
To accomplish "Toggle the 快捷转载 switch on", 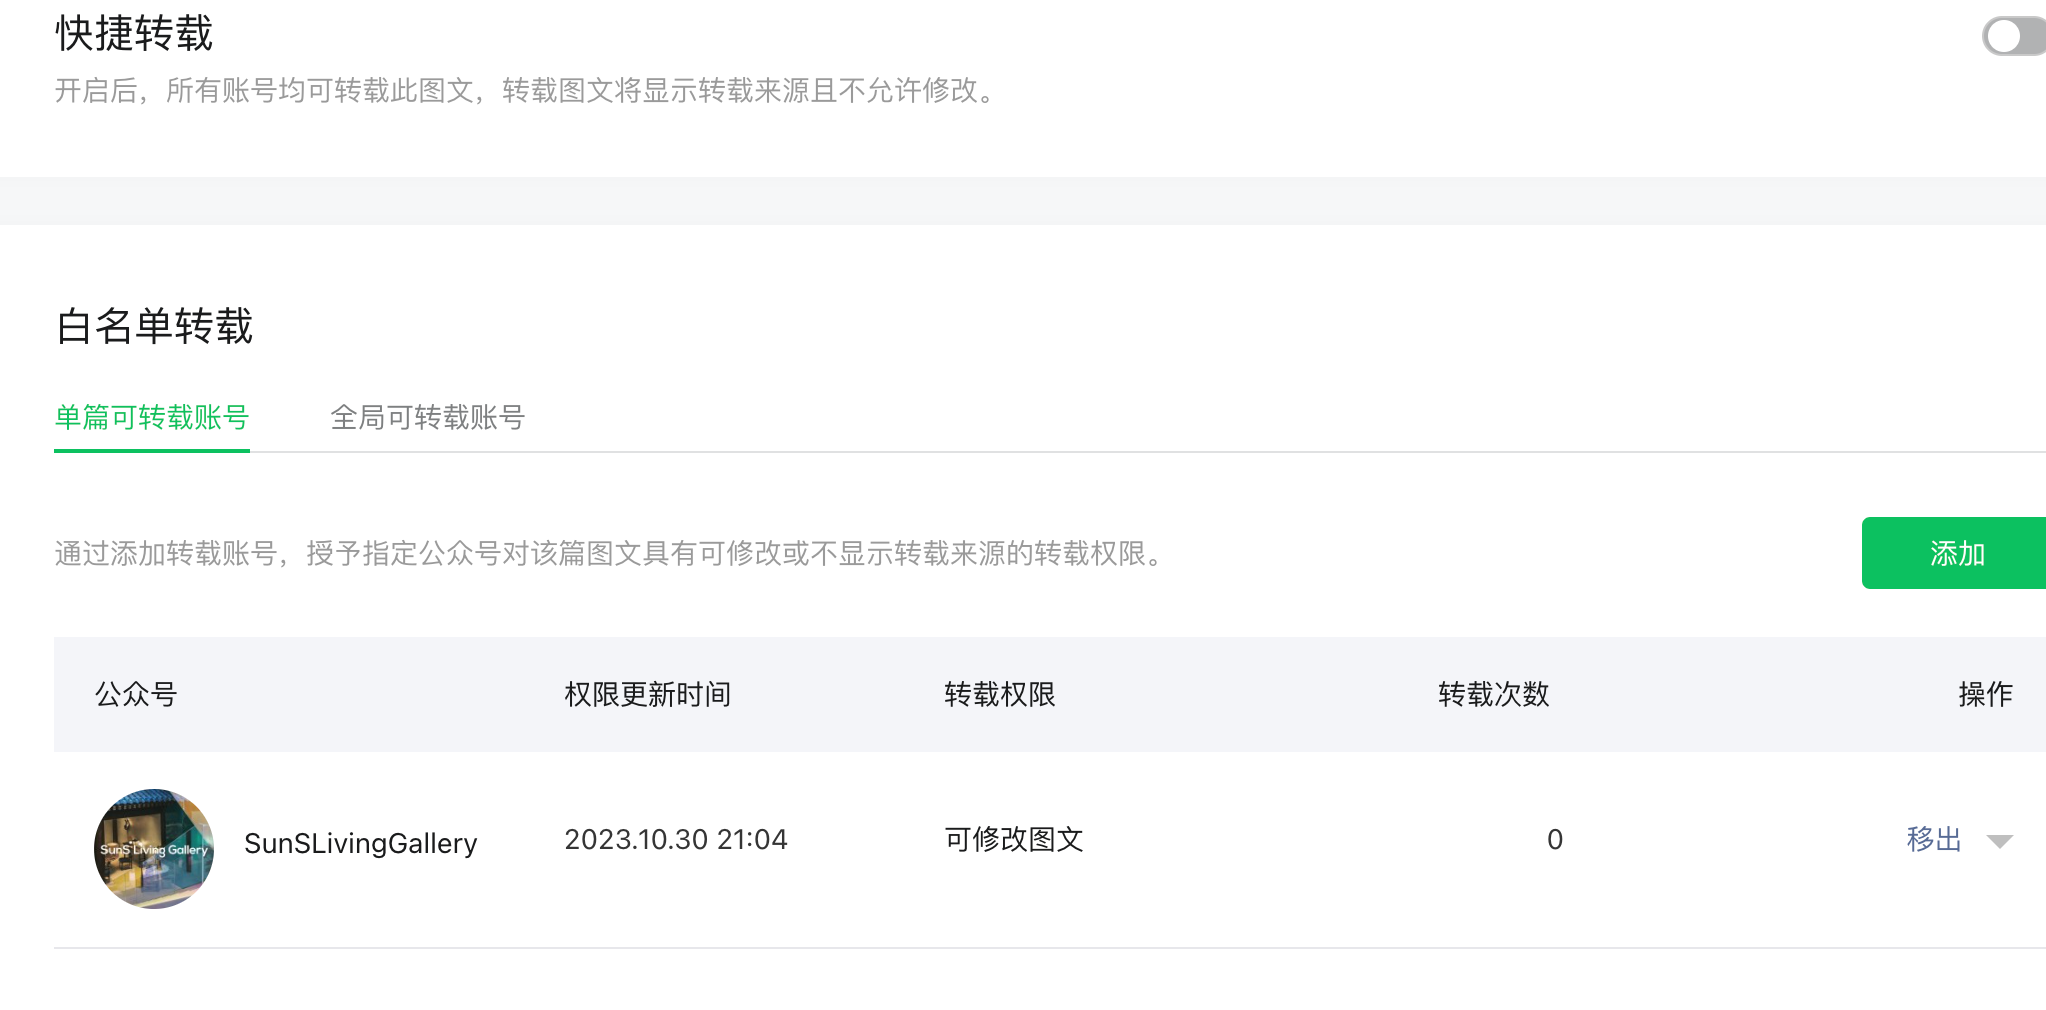I will [2014, 37].
